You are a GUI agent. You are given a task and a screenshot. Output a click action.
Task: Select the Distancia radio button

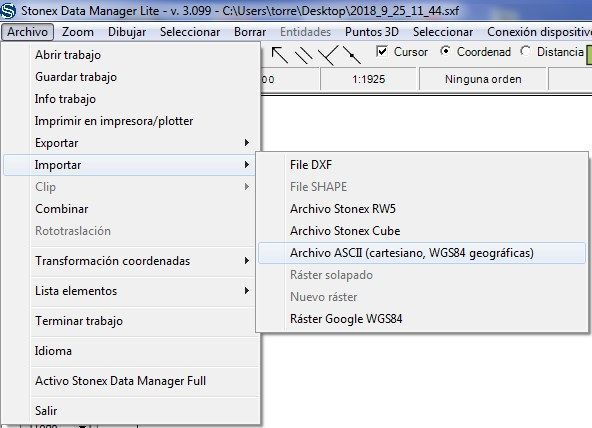[x=525, y=51]
